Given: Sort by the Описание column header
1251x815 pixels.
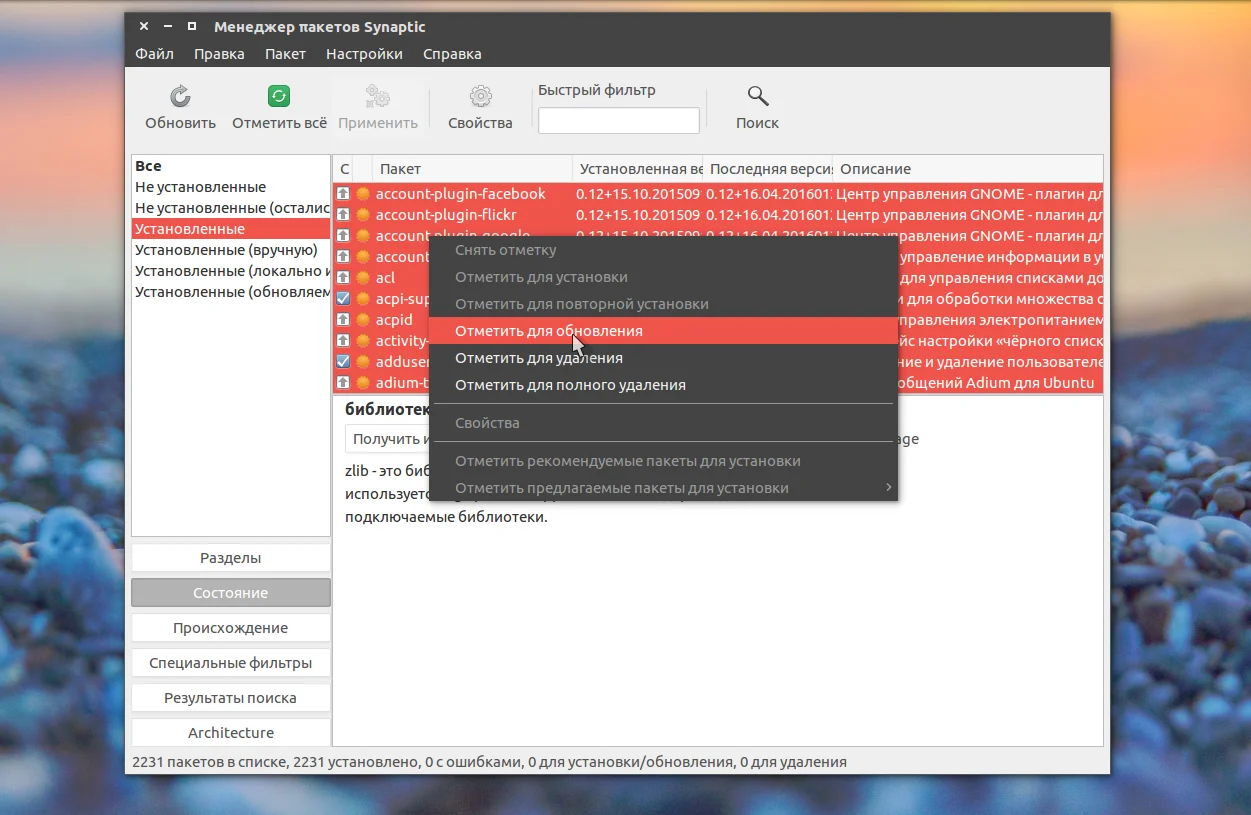Looking at the screenshot, I should 968,169.
